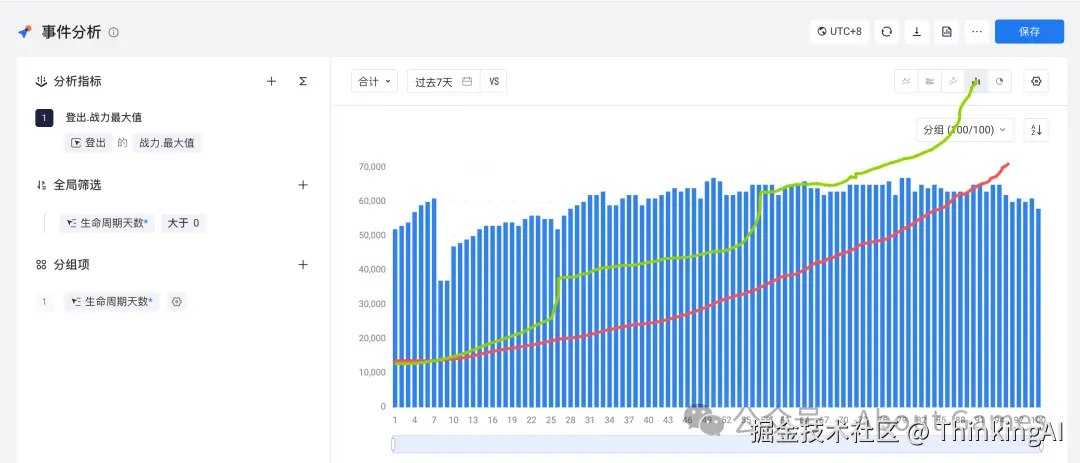The width and height of the screenshot is (1080, 463).
Task: Click the blue 保存 button
Action: (1029, 32)
